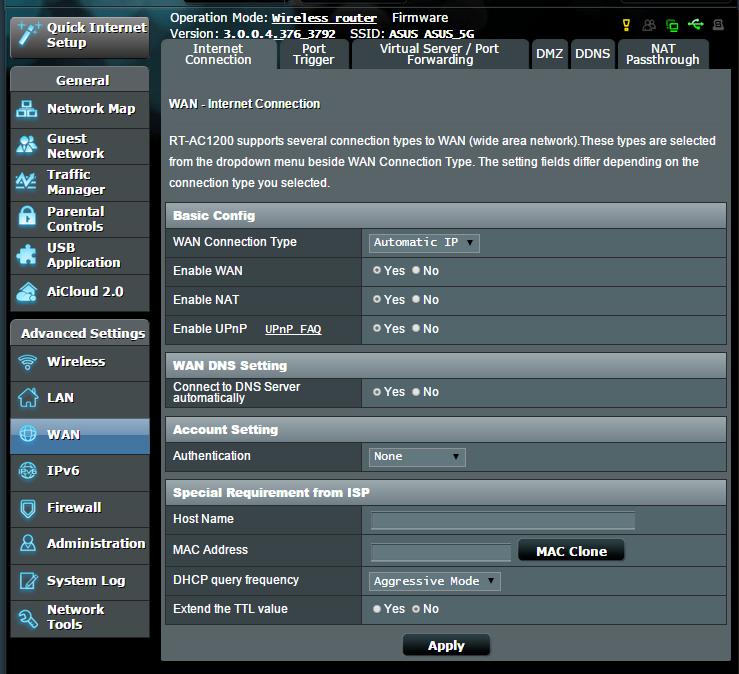The width and height of the screenshot is (739, 674).
Task: Open the NAT Passthrough tab
Action: click(663, 54)
